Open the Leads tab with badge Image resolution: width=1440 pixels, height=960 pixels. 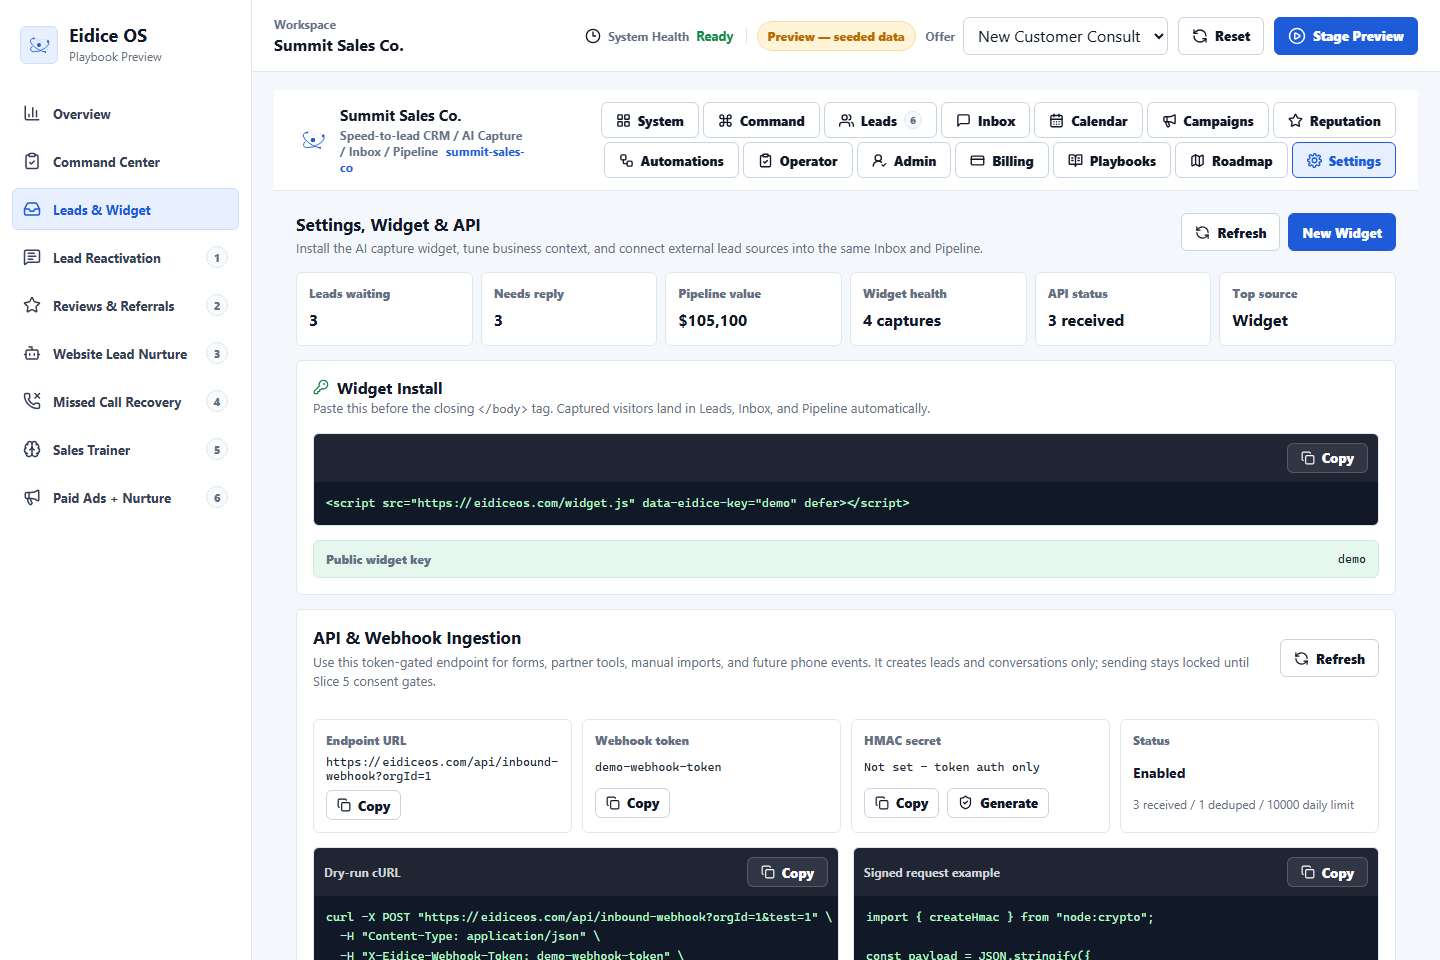pyautogui.click(x=880, y=120)
